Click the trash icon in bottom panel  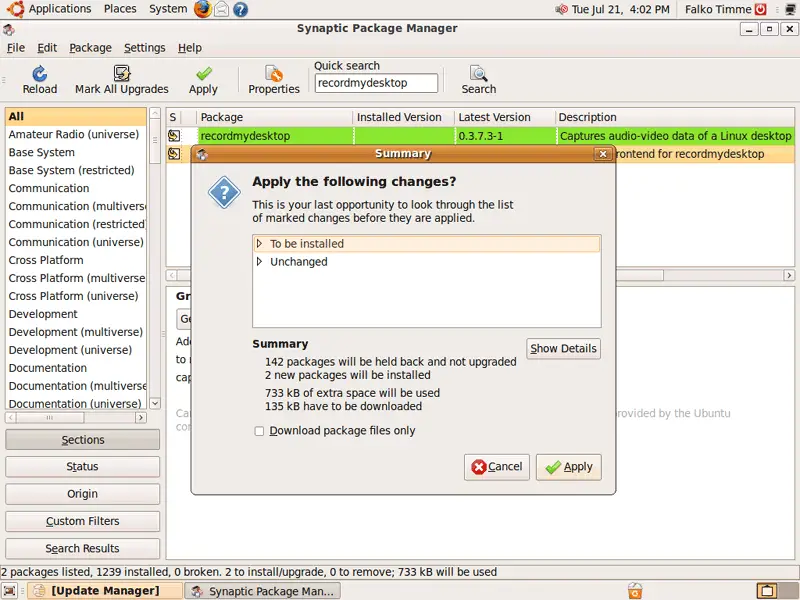pos(635,591)
